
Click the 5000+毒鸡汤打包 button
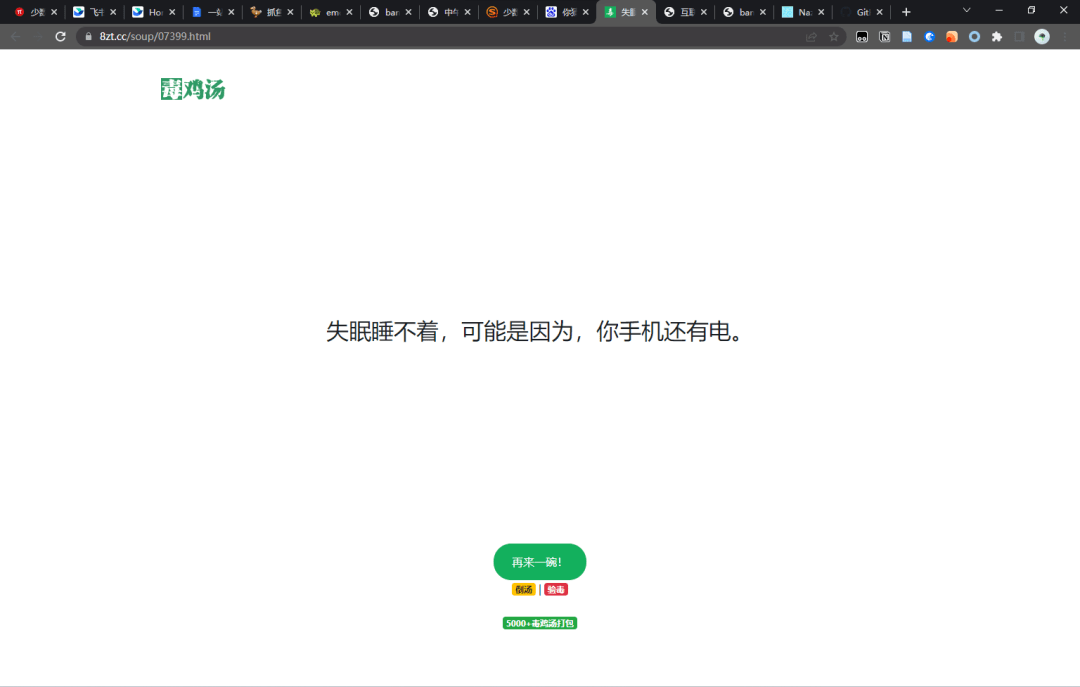540,622
